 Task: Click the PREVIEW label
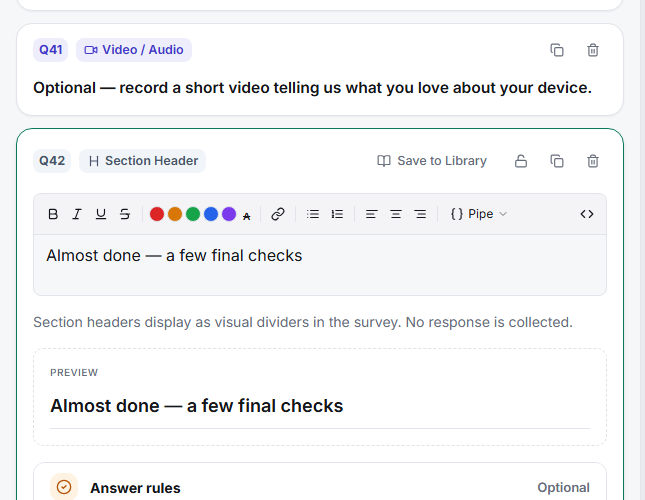click(x=74, y=373)
